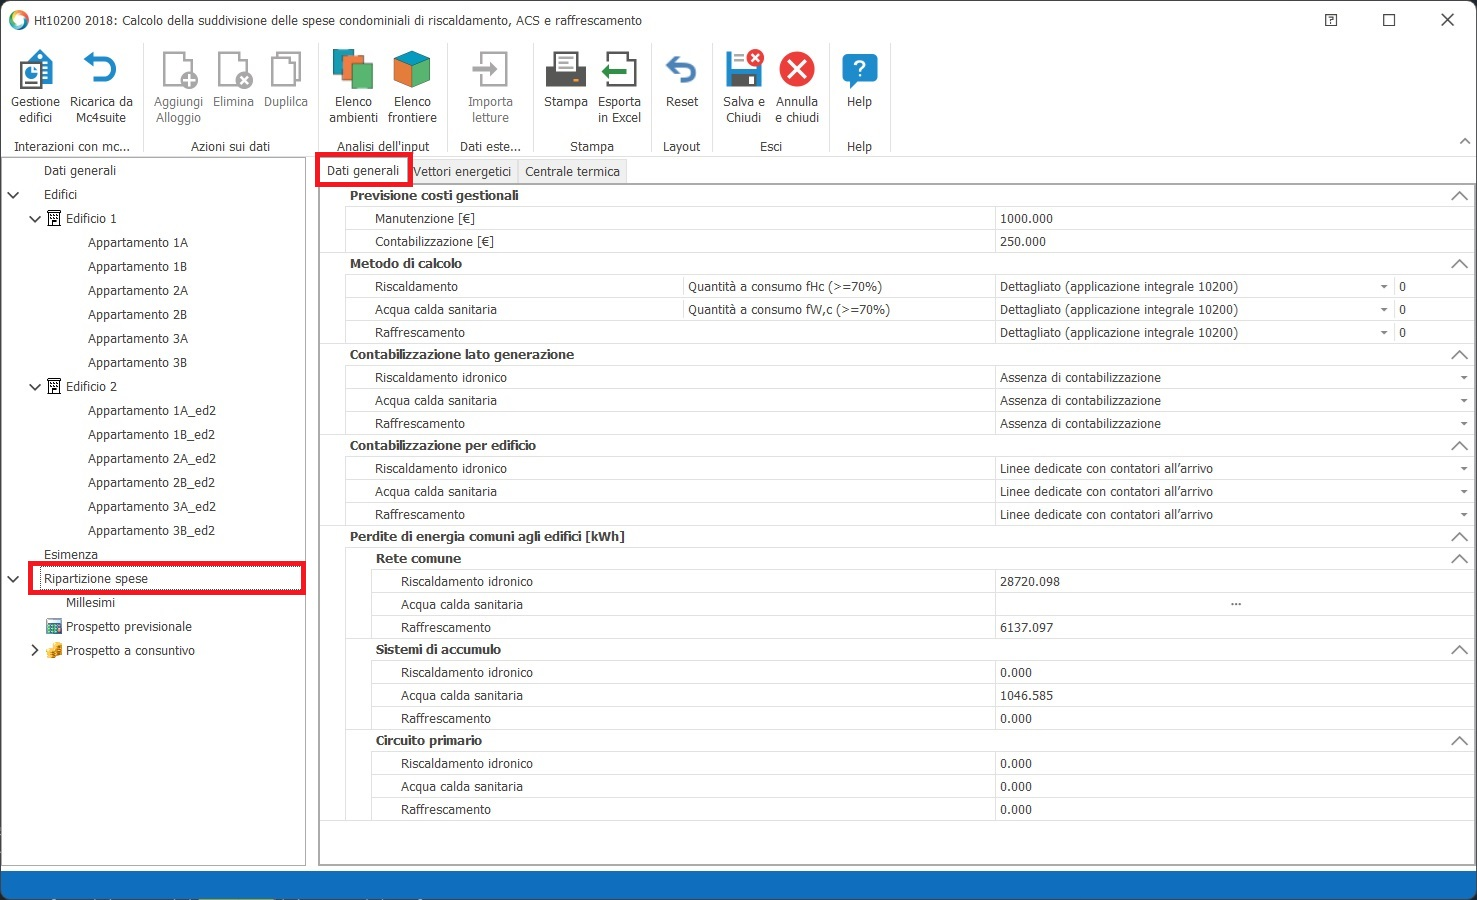Screen dimensions: 1477x900
Task: Switch to the Centrale termica tab
Action: [x=572, y=172]
